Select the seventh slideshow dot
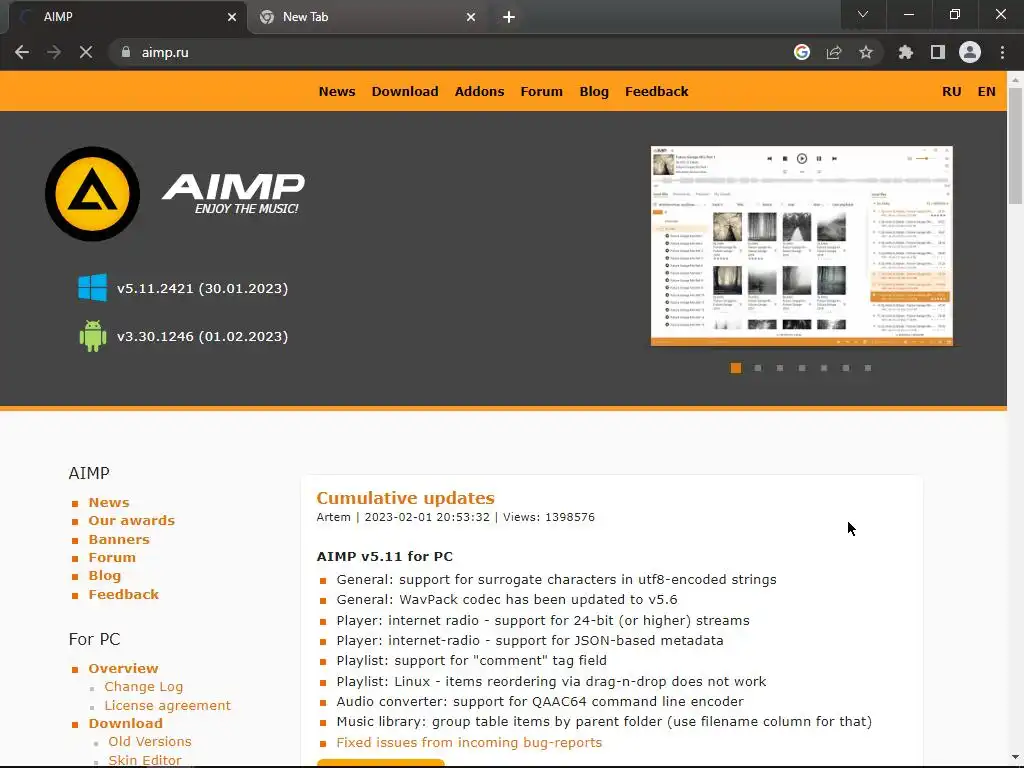Image resolution: width=1024 pixels, height=768 pixels. [868, 368]
